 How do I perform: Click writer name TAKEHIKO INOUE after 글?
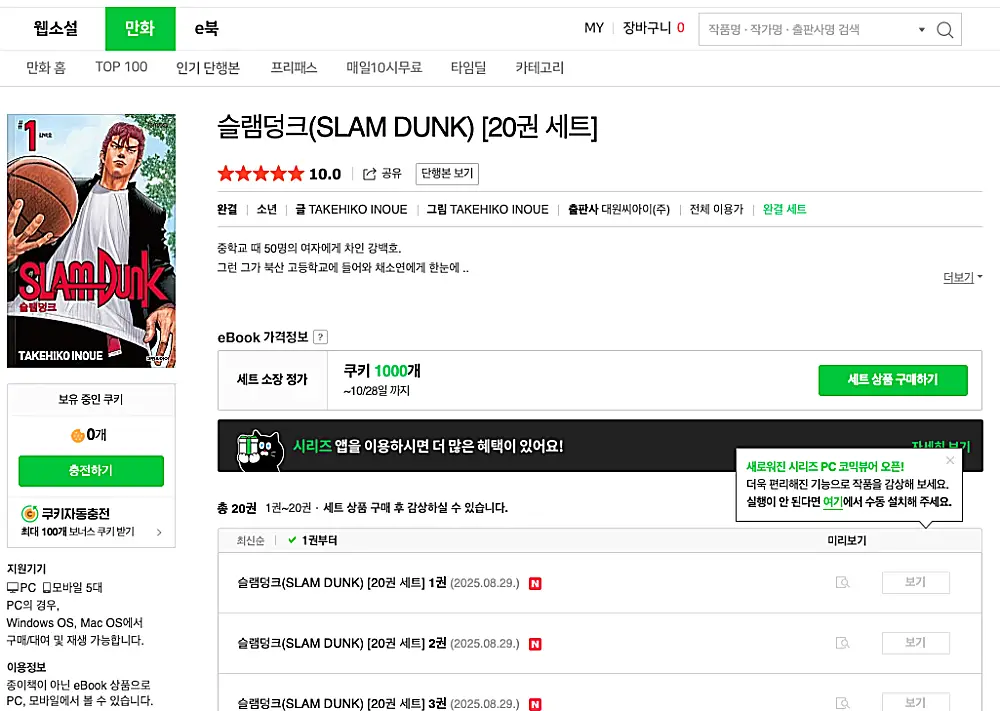(x=358, y=209)
